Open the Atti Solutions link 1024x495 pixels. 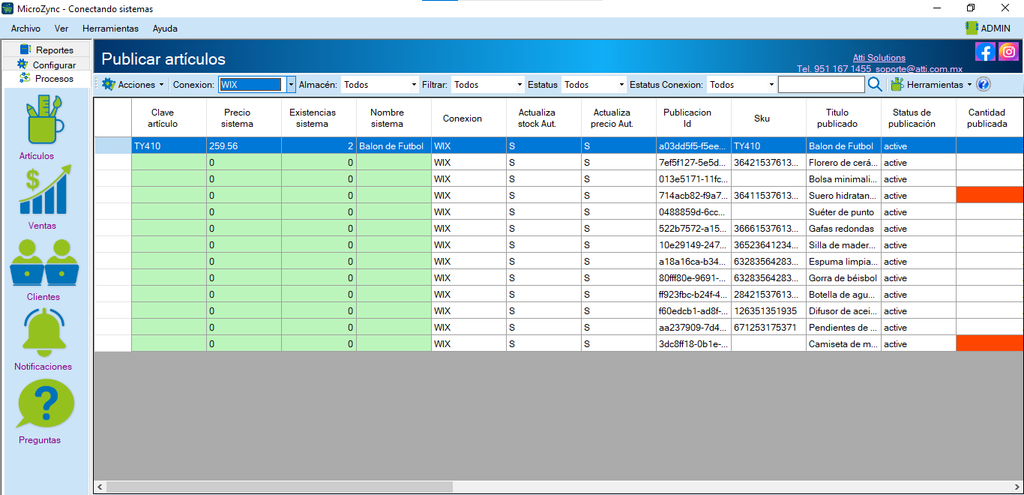point(879,57)
